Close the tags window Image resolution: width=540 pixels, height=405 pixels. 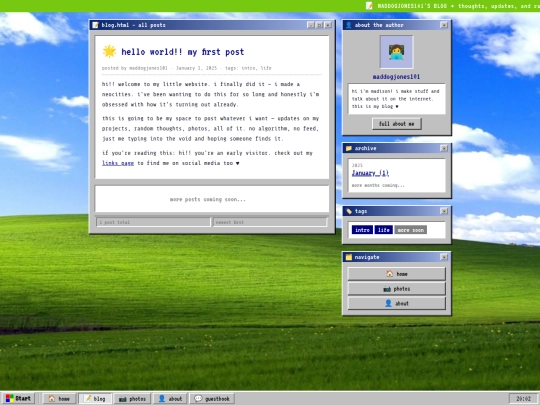click(x=444, y=211)
